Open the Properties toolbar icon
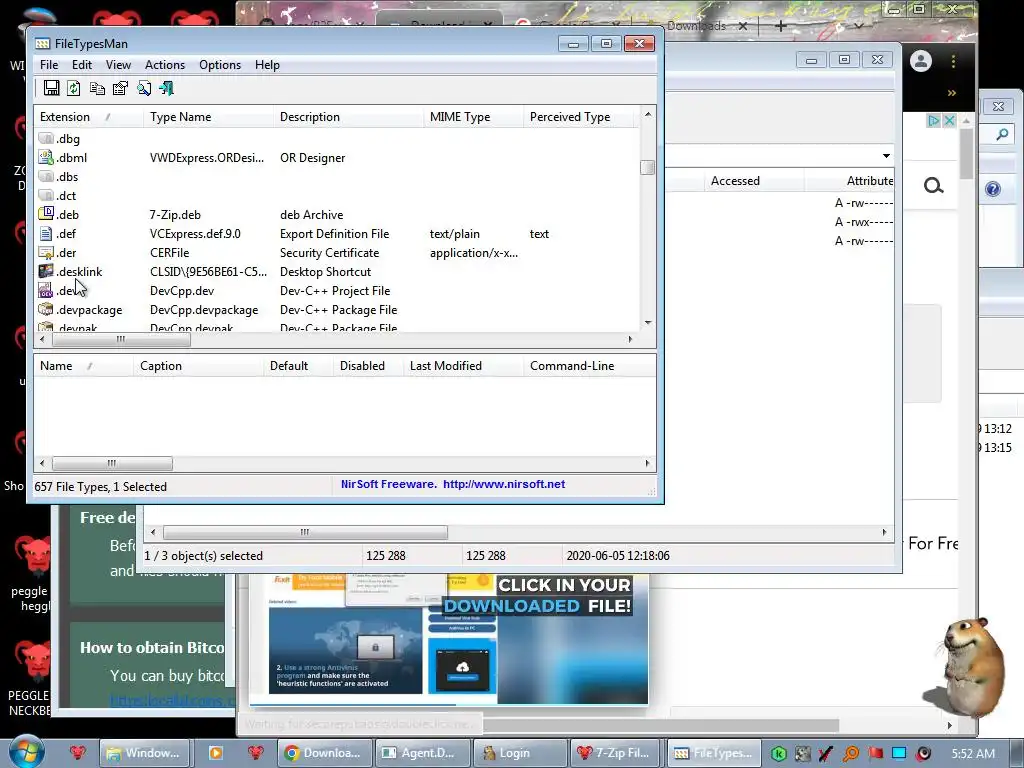 [x=120, y=88]
